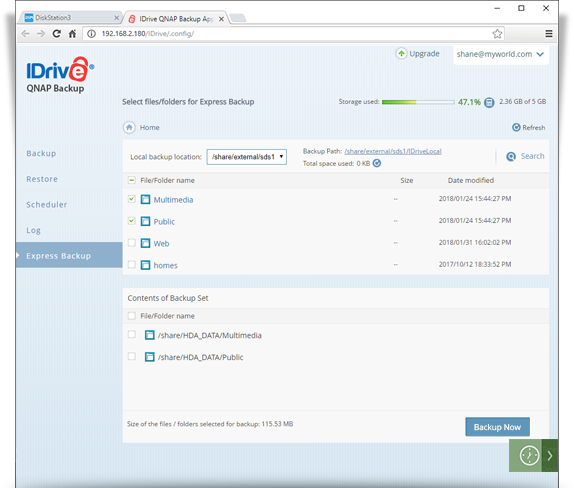574x488 pixels.
Task: Open the Public folder icon
Action: [145, 221]
